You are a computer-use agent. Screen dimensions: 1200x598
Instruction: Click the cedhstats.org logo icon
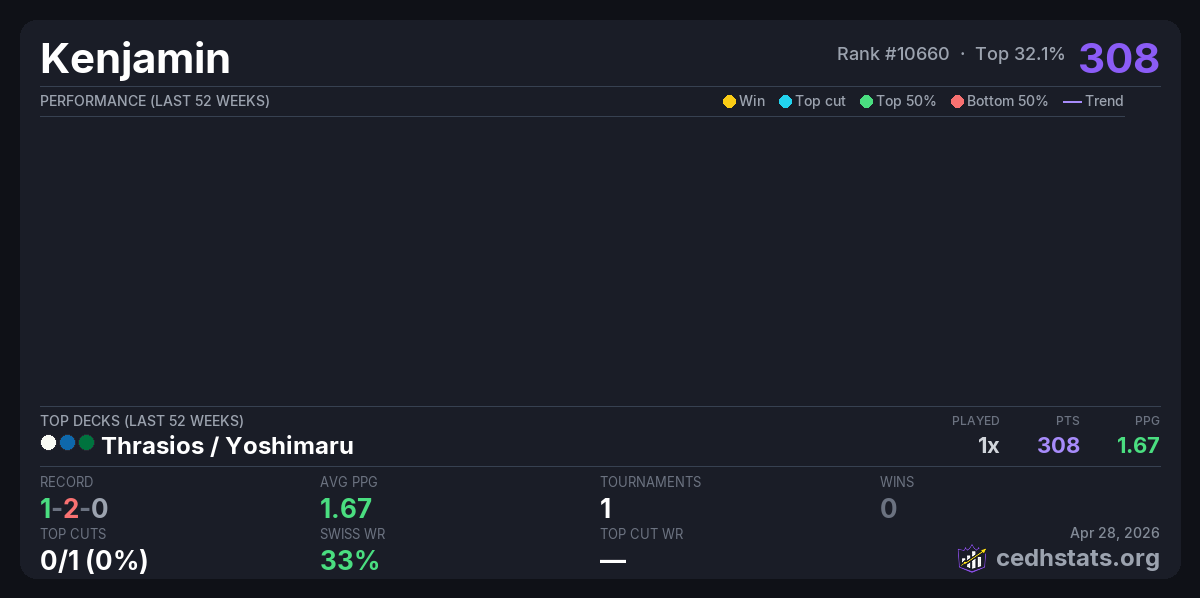click(972, 558)
